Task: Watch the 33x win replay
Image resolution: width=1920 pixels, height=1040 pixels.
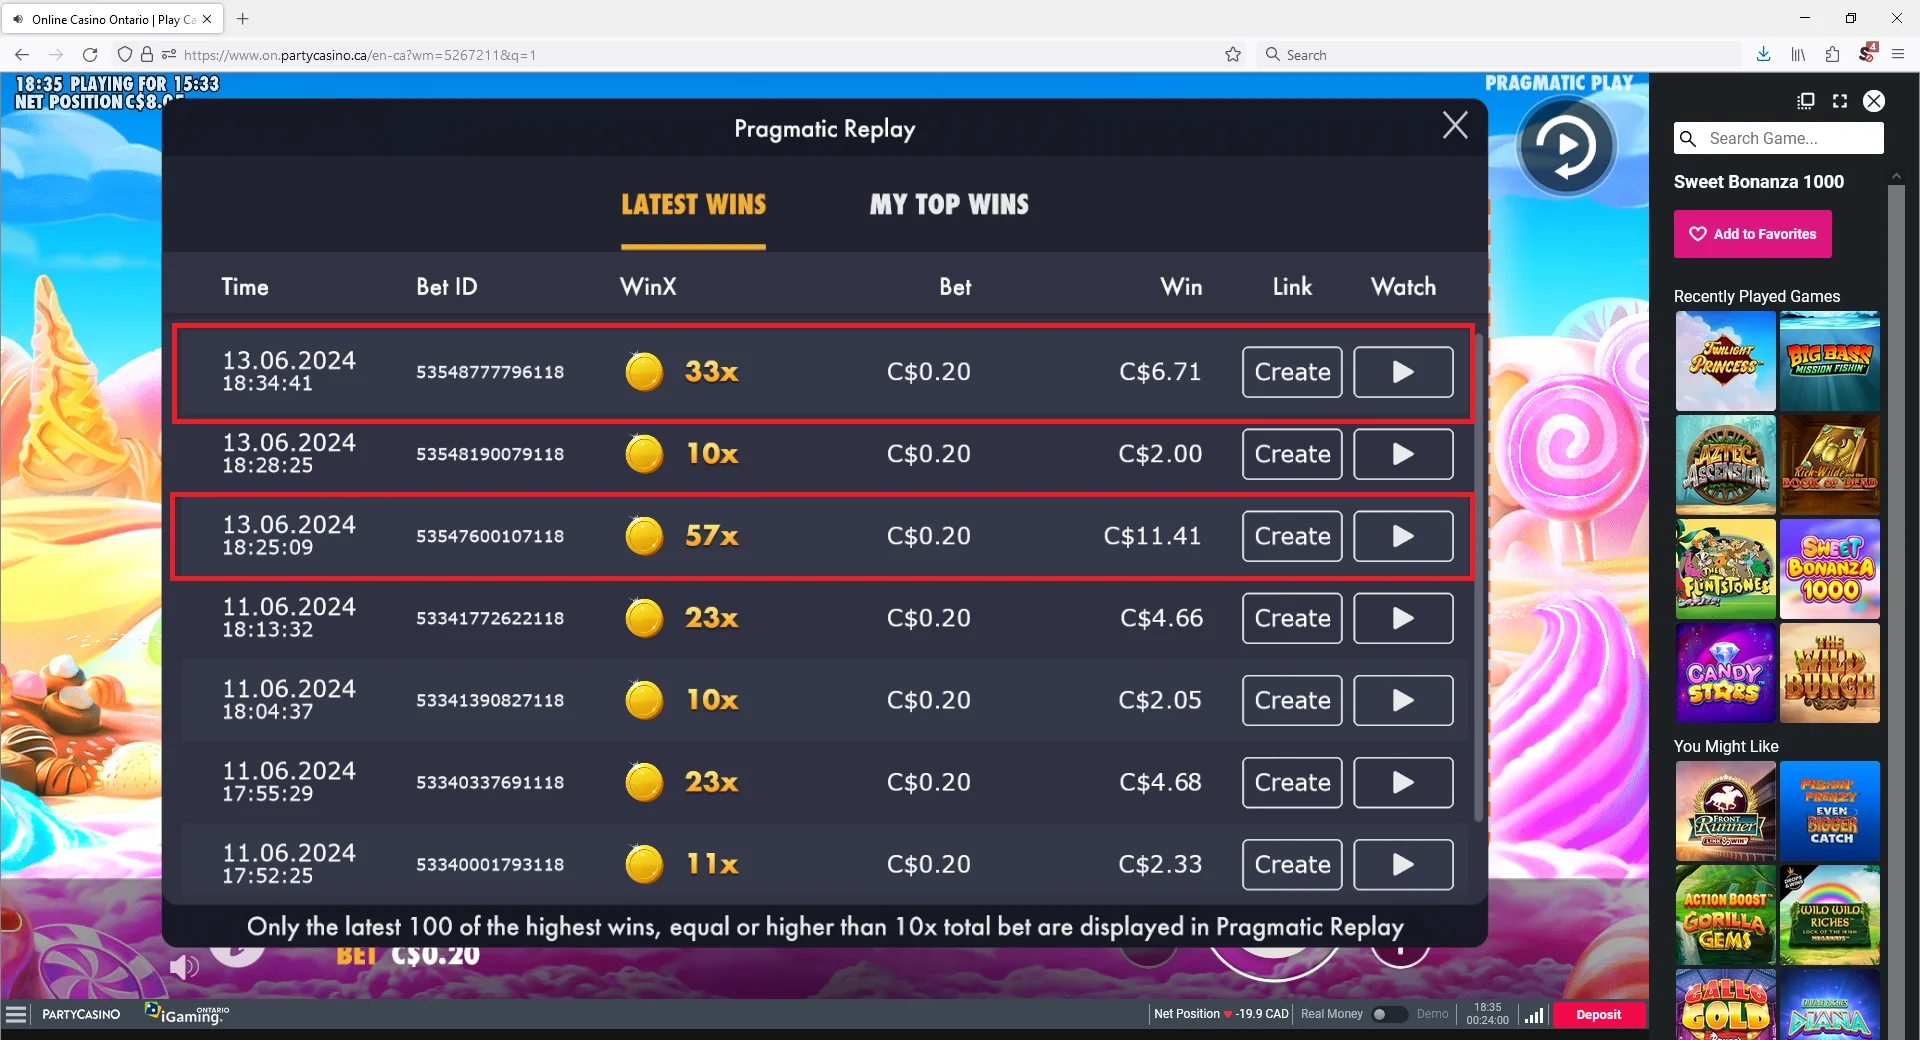Action: coord(1403,372)
